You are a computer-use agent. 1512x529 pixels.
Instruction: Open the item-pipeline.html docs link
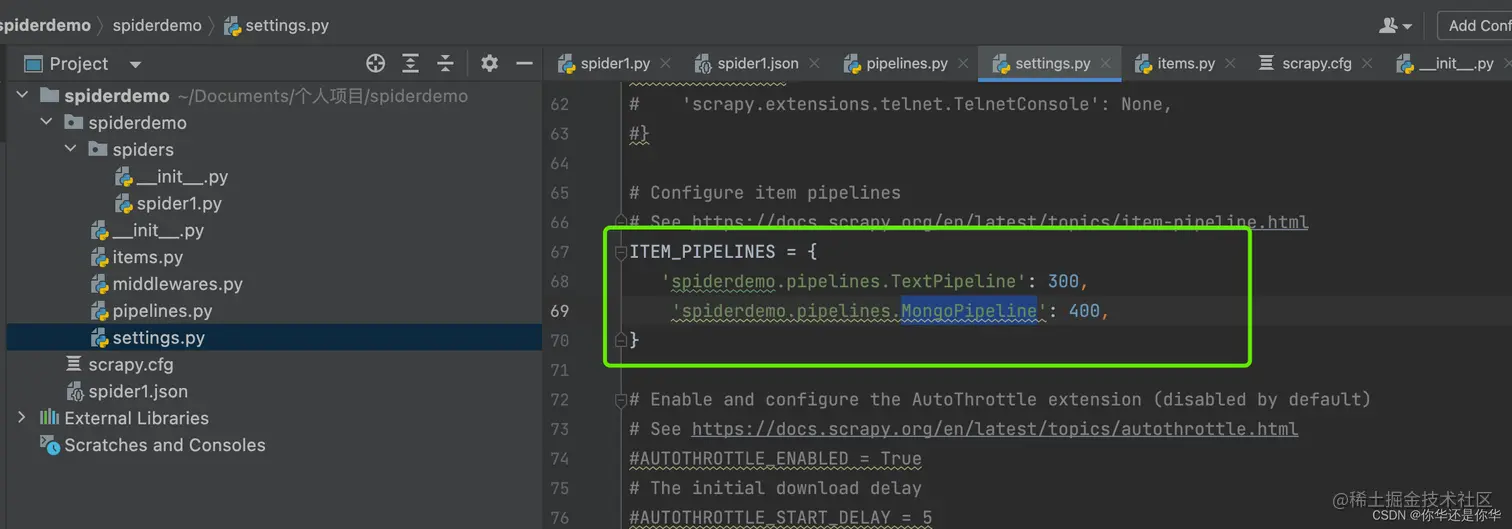pyautogui.click(x=1000, y=222)
